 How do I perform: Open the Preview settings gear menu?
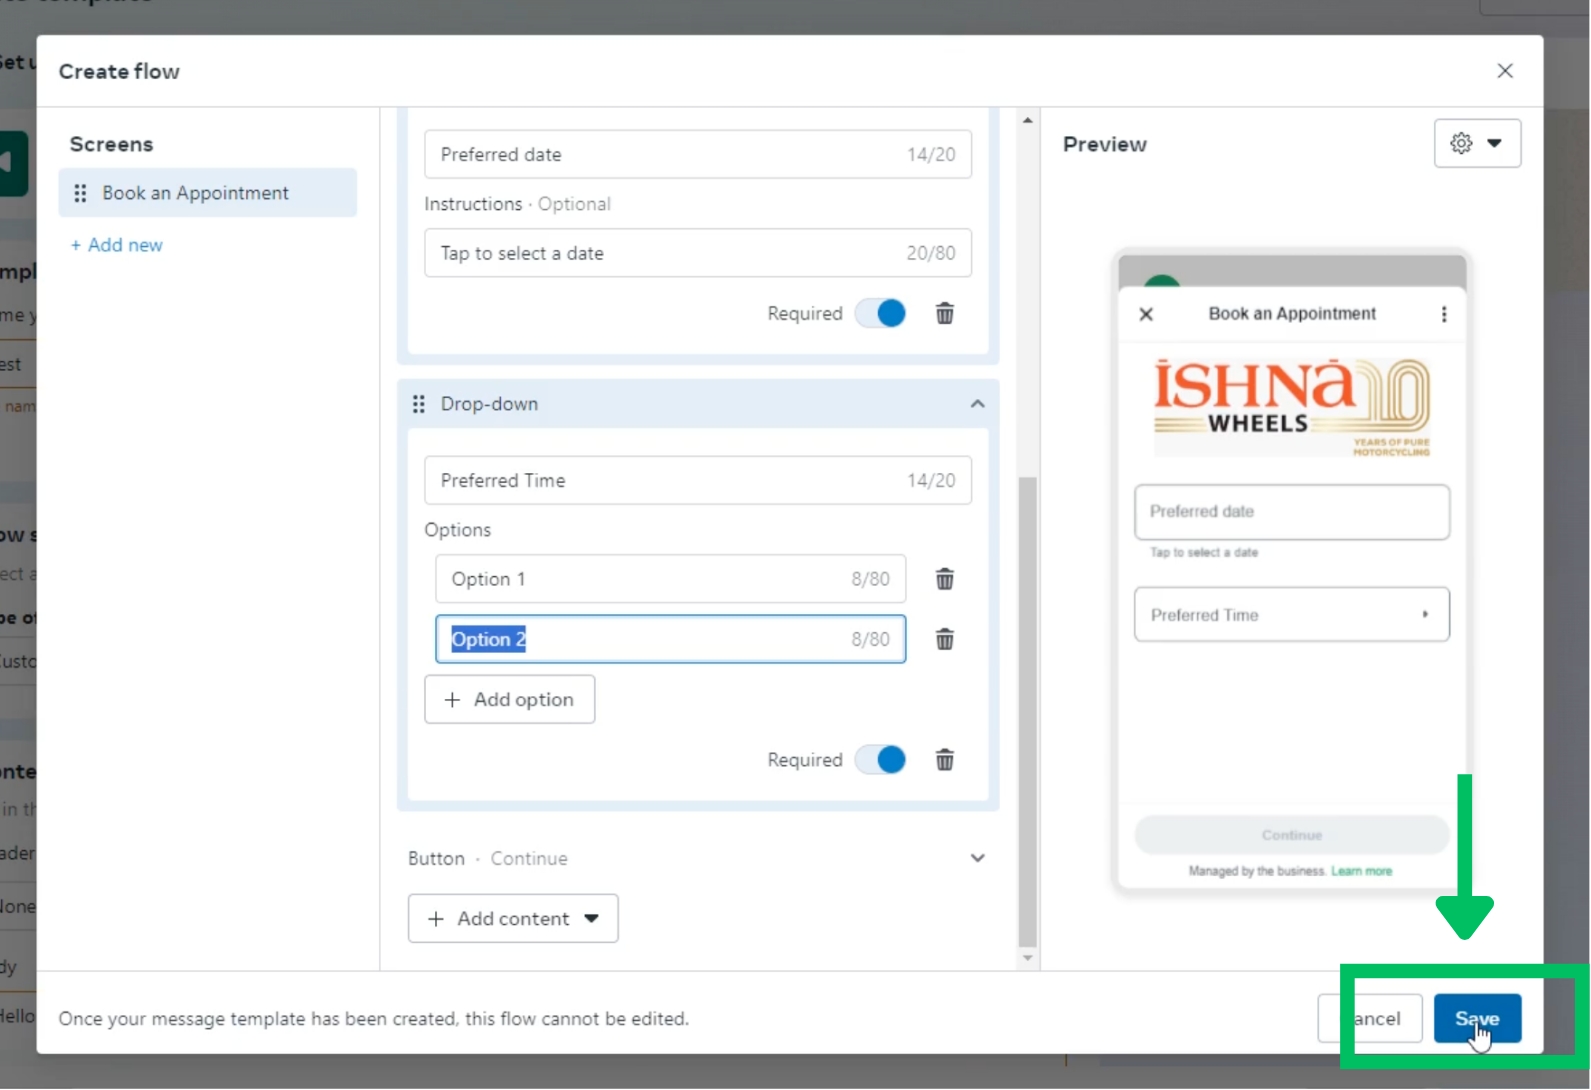pyautogui.click(x=1476, y=143)
